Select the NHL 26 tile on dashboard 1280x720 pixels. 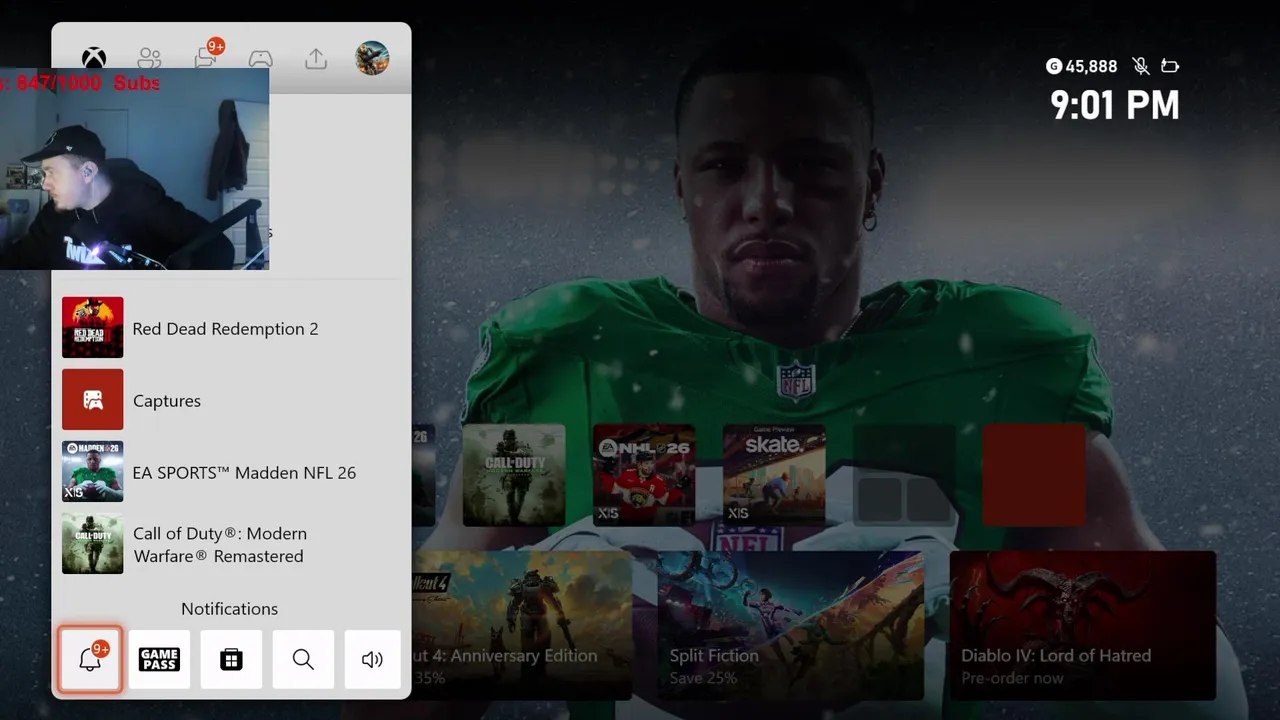[x=644, y=475]
